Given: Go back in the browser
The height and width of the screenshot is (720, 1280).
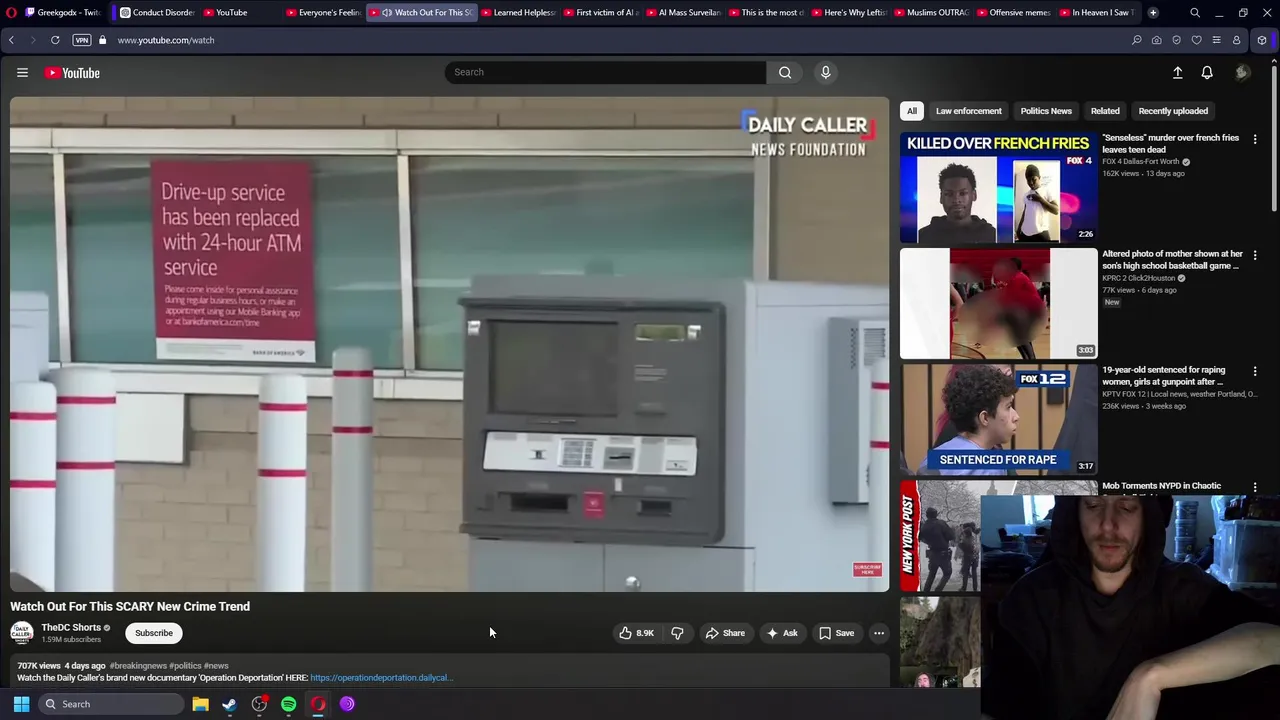Looking at the screenshot, I should [11, 40].
